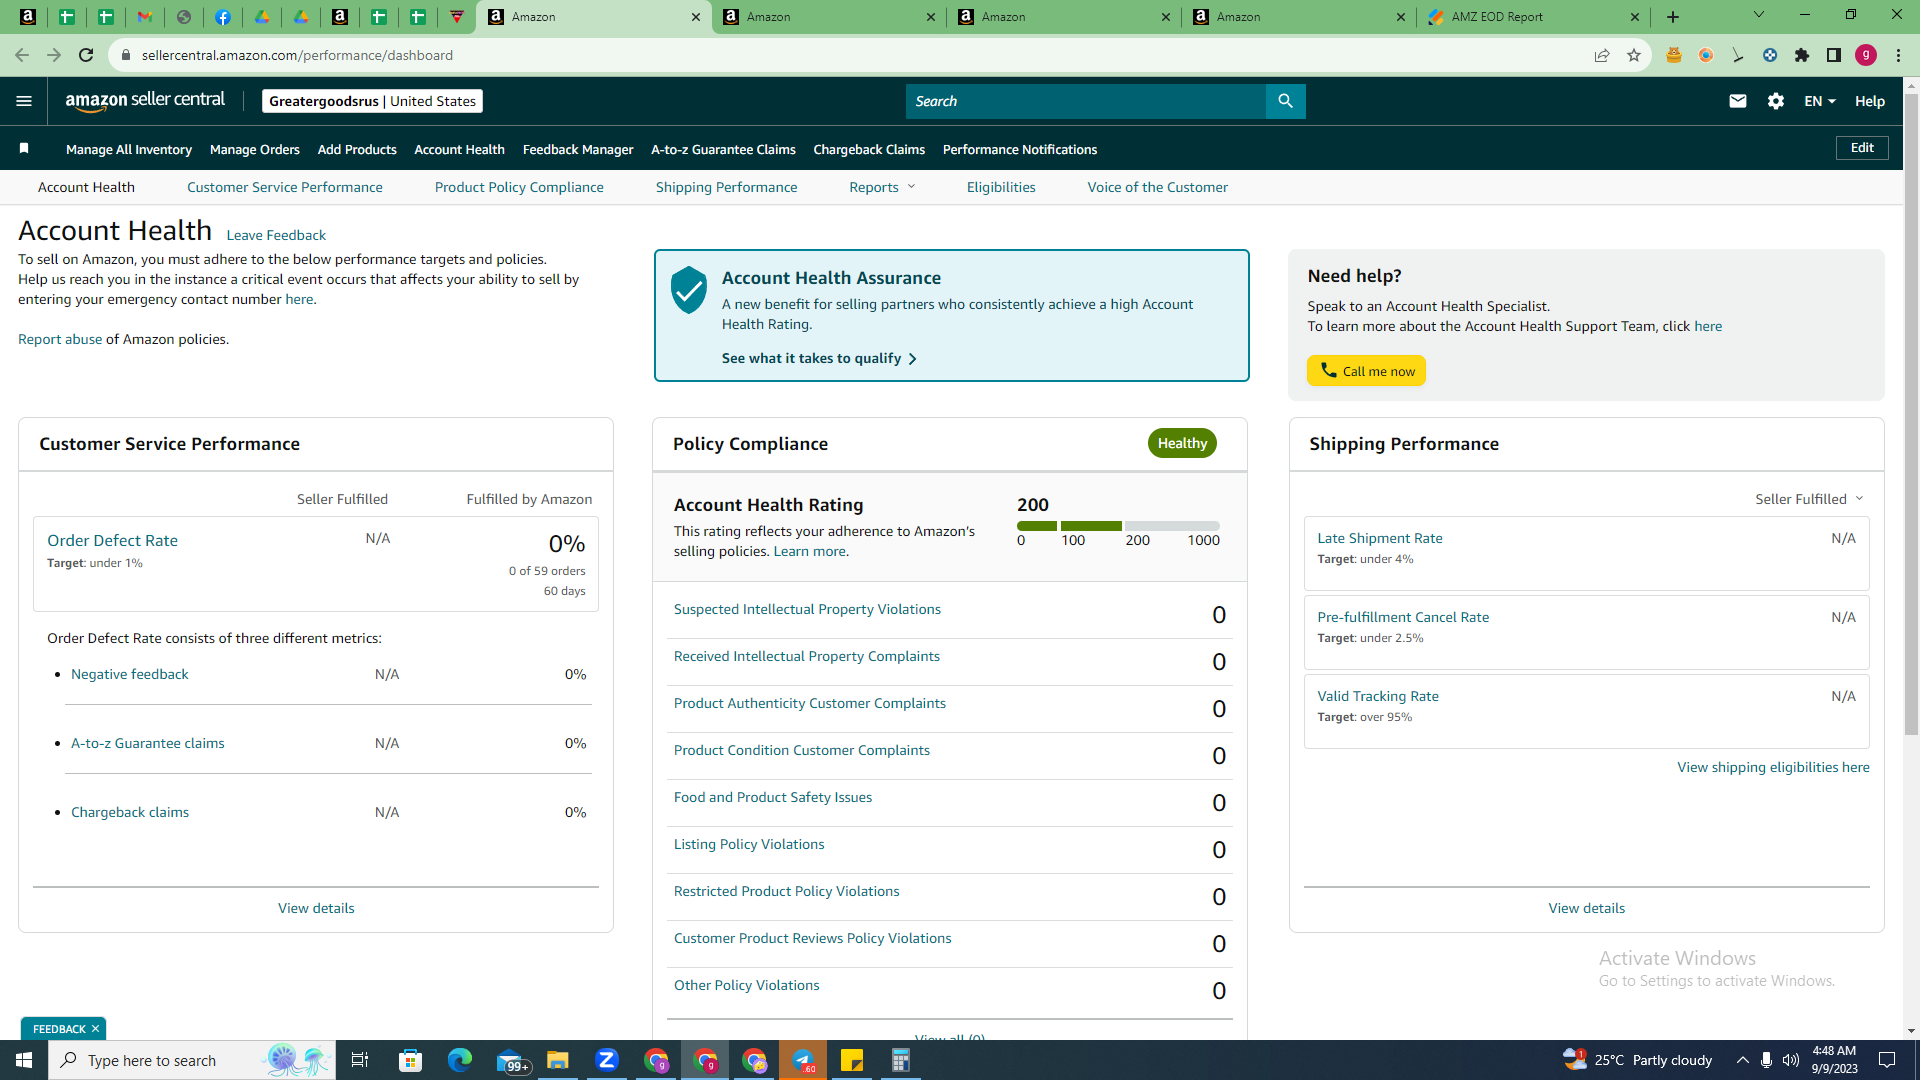Open Voice of the Customer tab
Screen dimensions: 1920x1080
click(1158, 187)
